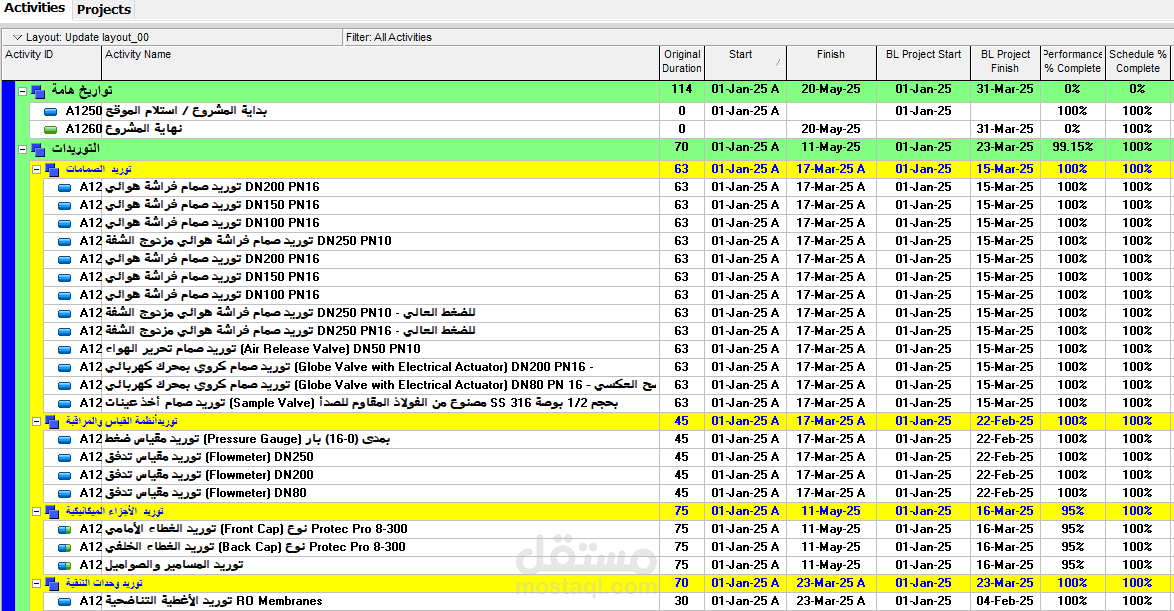Click WBS icon beside توريد الأجزاء الميكانيكية
1174x611 pixels.
coord(52,512)
